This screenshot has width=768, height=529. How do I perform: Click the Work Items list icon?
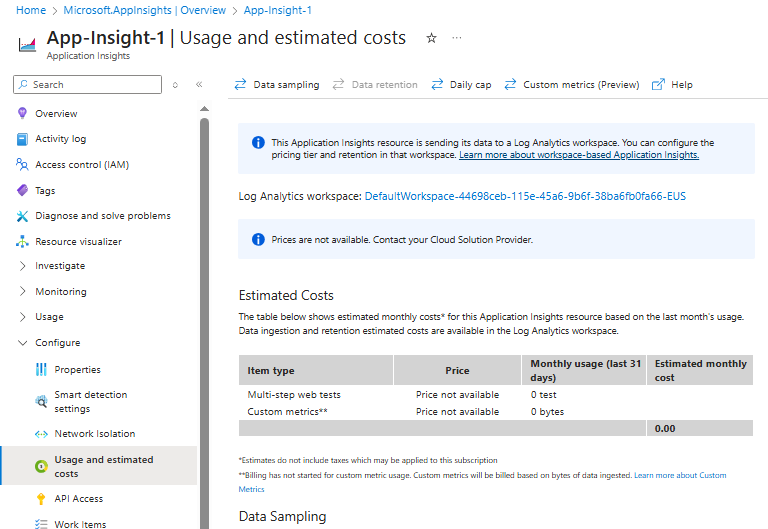pos(41,524)
